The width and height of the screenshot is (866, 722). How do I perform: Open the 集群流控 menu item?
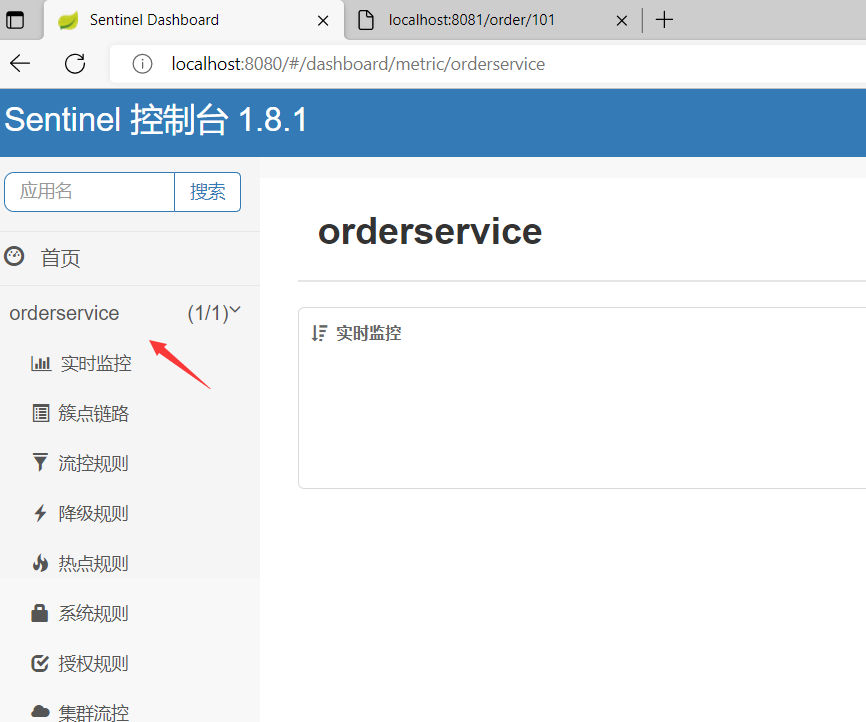(93, 713)
